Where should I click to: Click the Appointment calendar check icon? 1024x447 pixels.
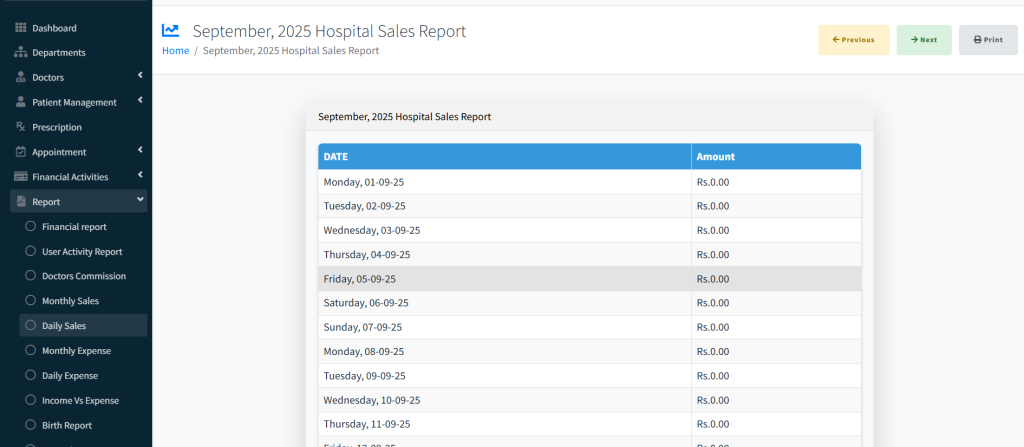(20, 152)
